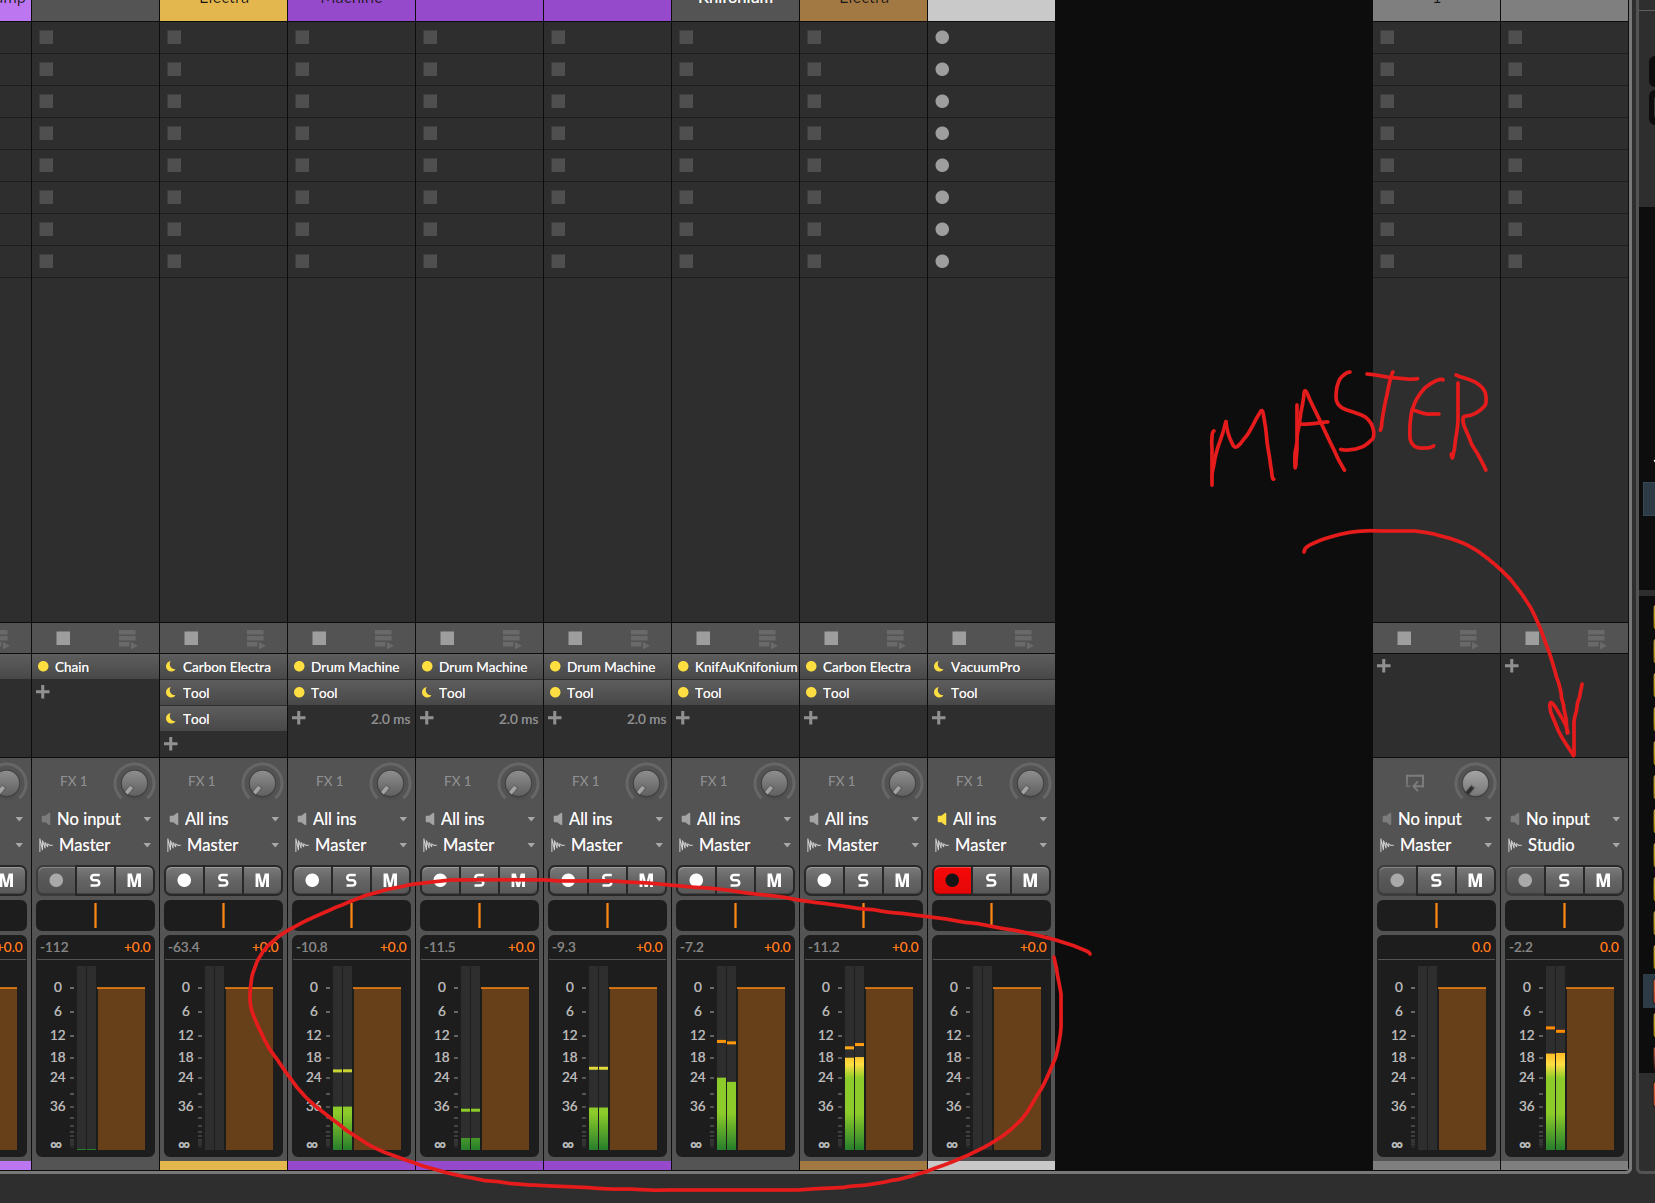Arm recording on the KnifAuKnifonium track

696,880
